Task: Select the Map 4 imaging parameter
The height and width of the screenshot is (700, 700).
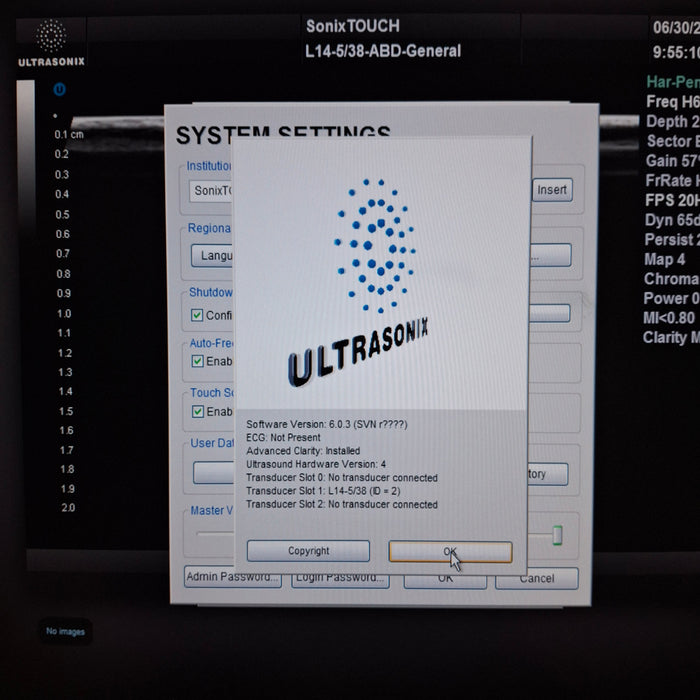Action: [x=665, y=259]
